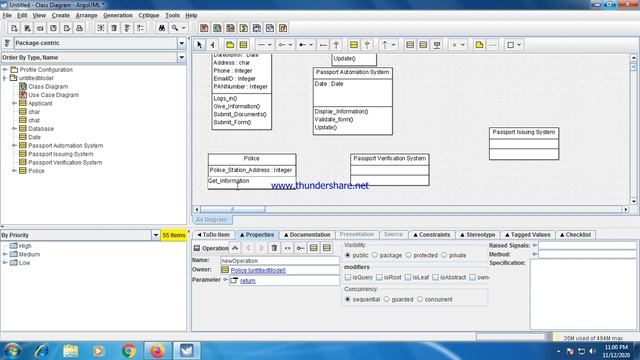Select public visibility radio button

[x=348, y=255]
